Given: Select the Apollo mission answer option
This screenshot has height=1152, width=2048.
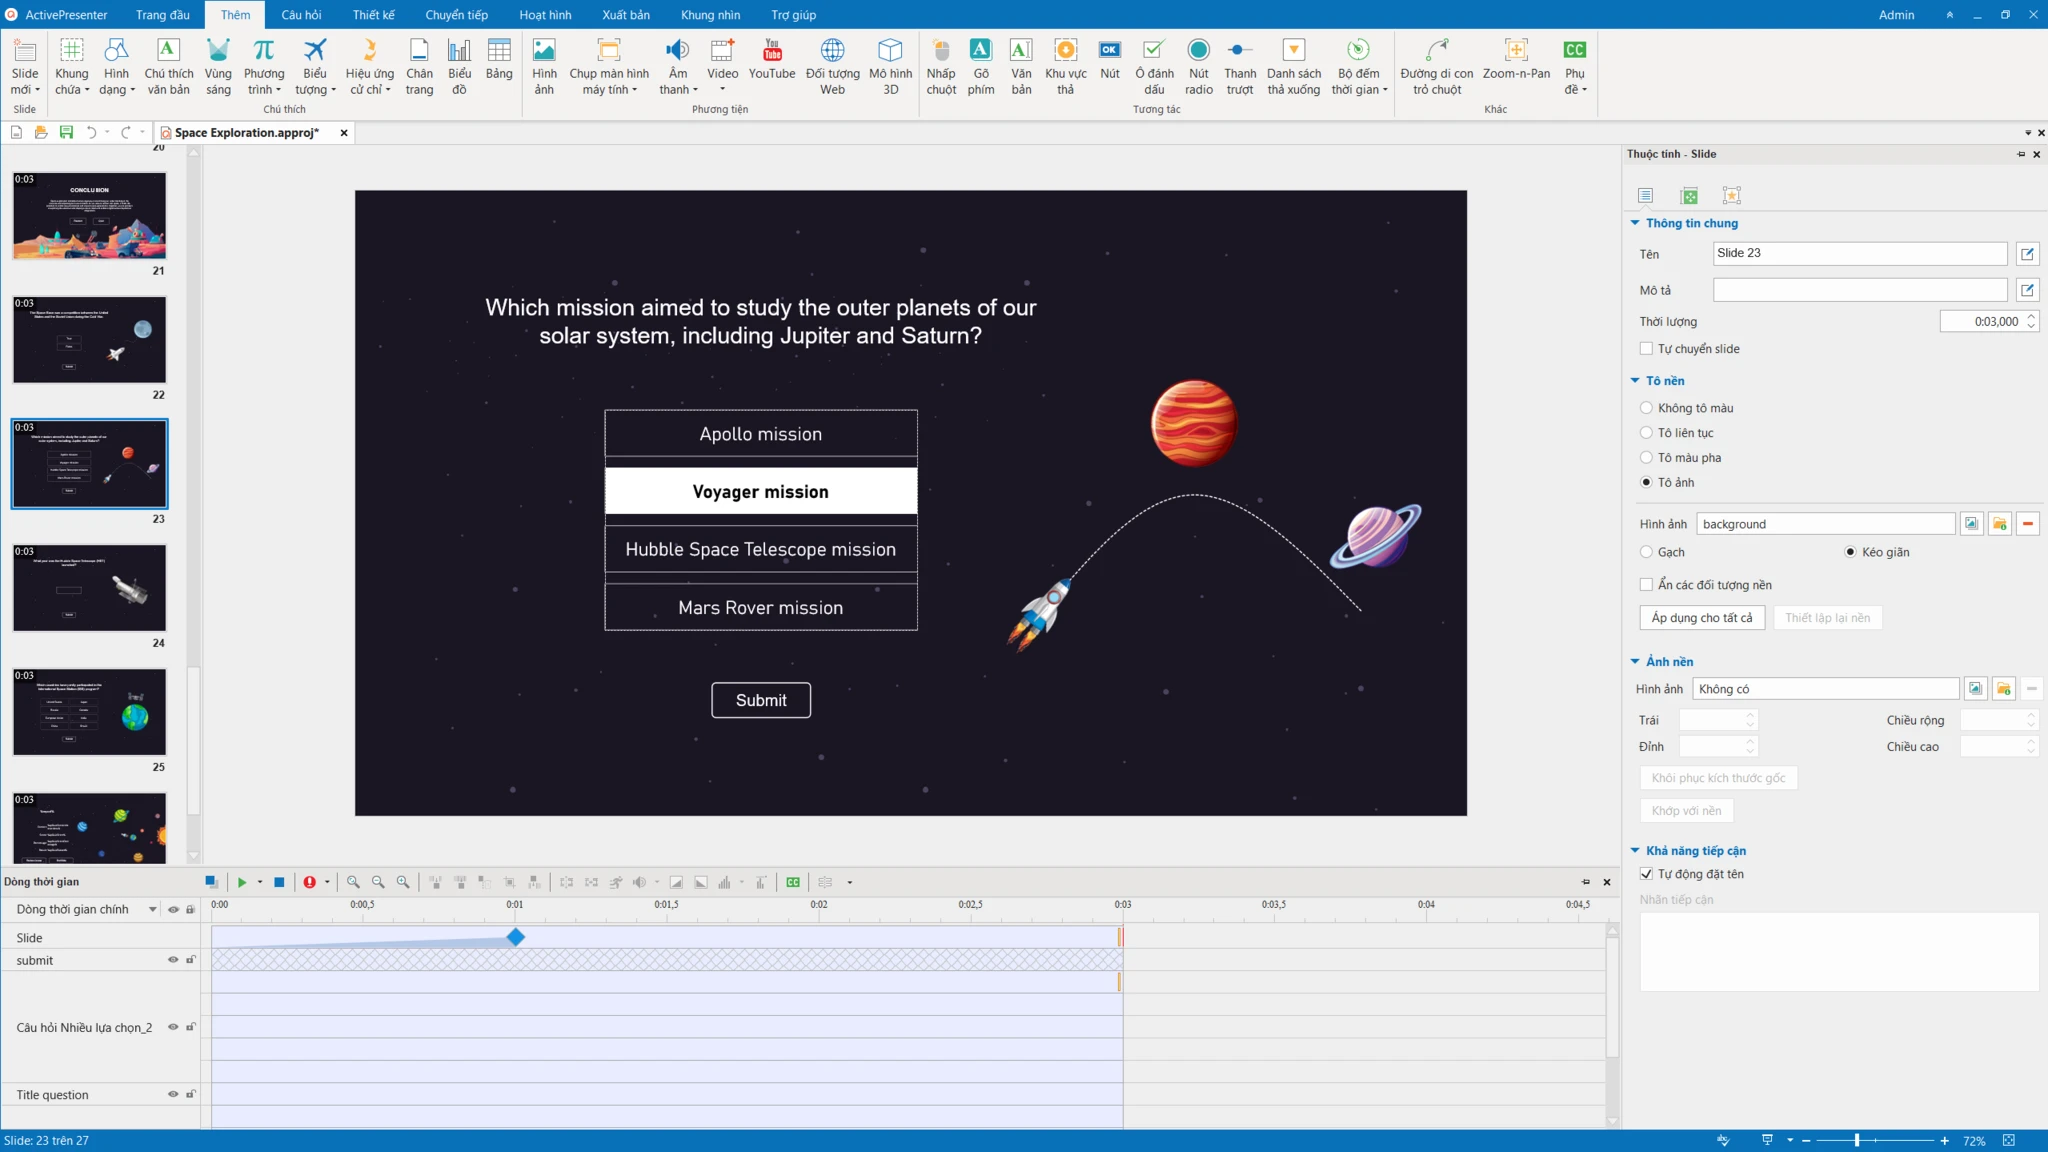Looking at the screenshot, I should coord(761,434).
